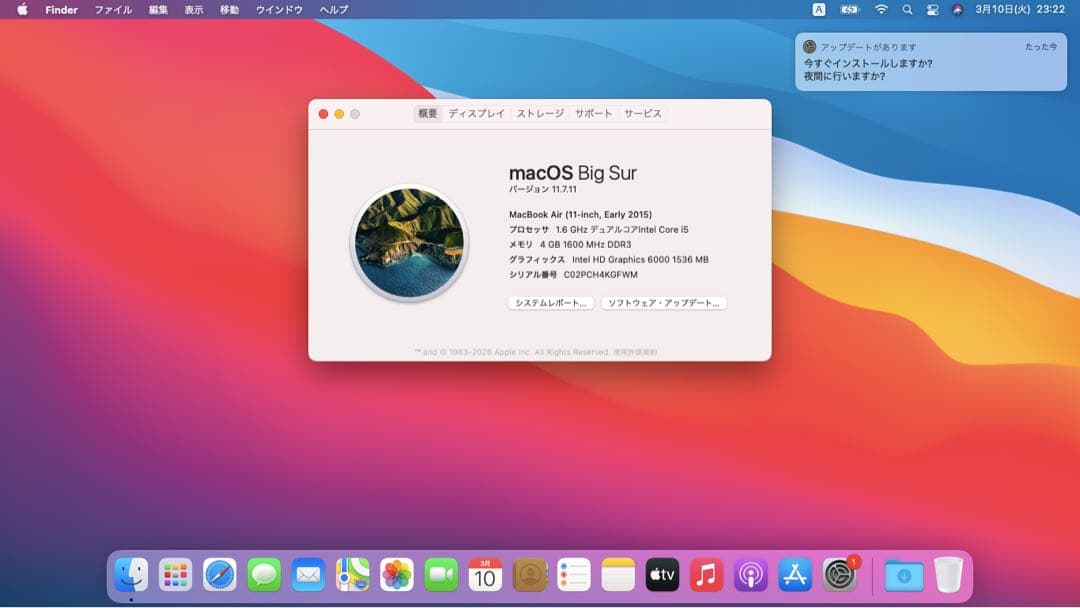The width and height of the screenshot is (1080, 608).
Task: Open Podcasts from the Dock
Action: coord(749,575)
